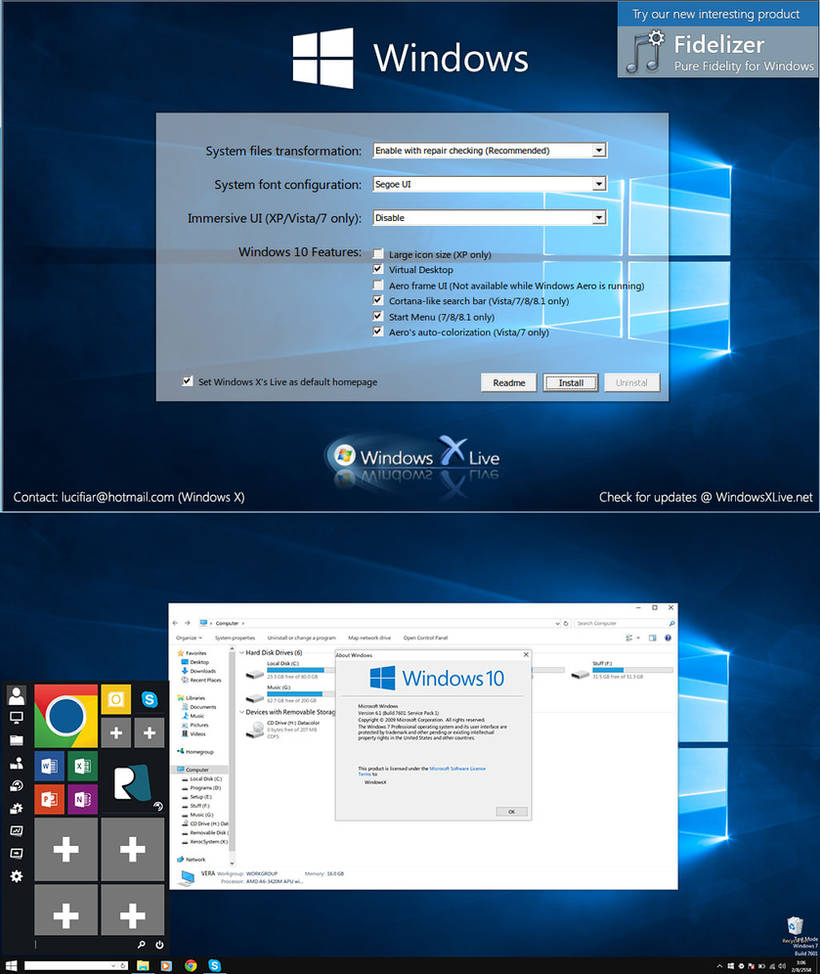Open File Explorer from the taskbar
This screenshot has height=974, width=820.
point(143,966)
